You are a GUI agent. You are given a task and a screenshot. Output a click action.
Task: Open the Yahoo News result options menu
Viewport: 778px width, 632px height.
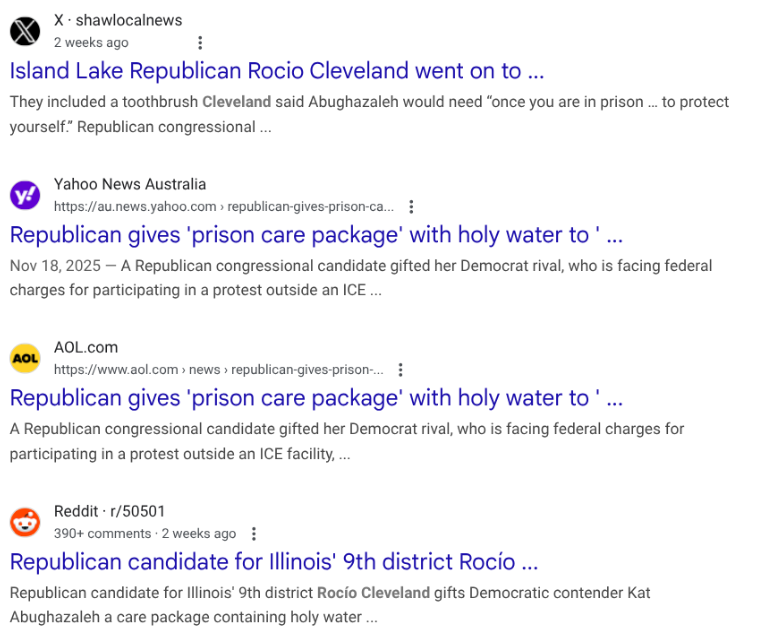click(411, 207)
